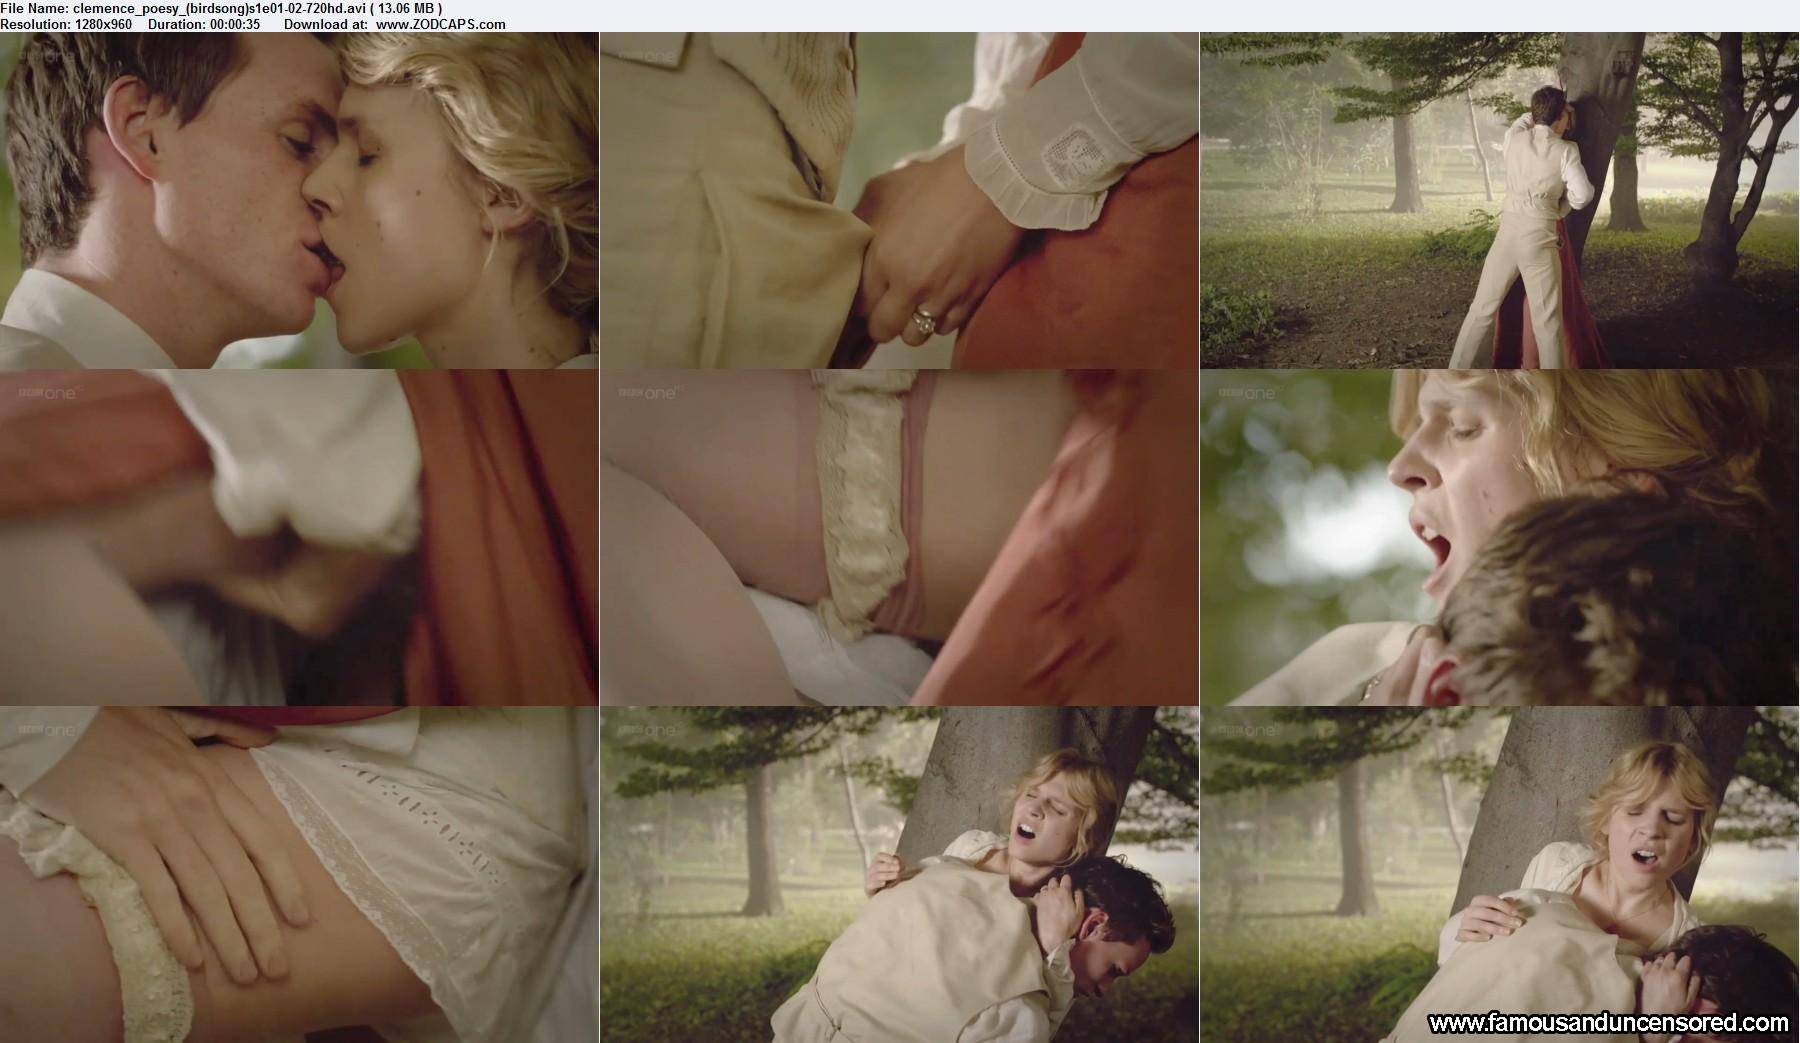The image size is (1800, 1043).
Task: Open the close-up of the blonde woman's profile
Action: pos(1499,538)
